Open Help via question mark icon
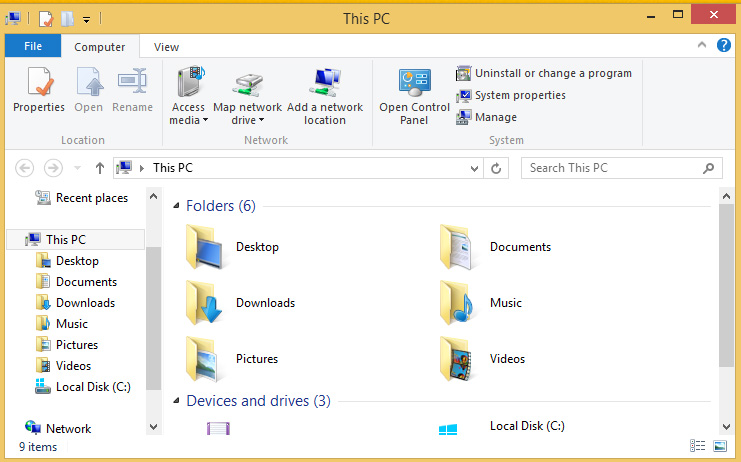741x462 pixels. click(724, 45)
